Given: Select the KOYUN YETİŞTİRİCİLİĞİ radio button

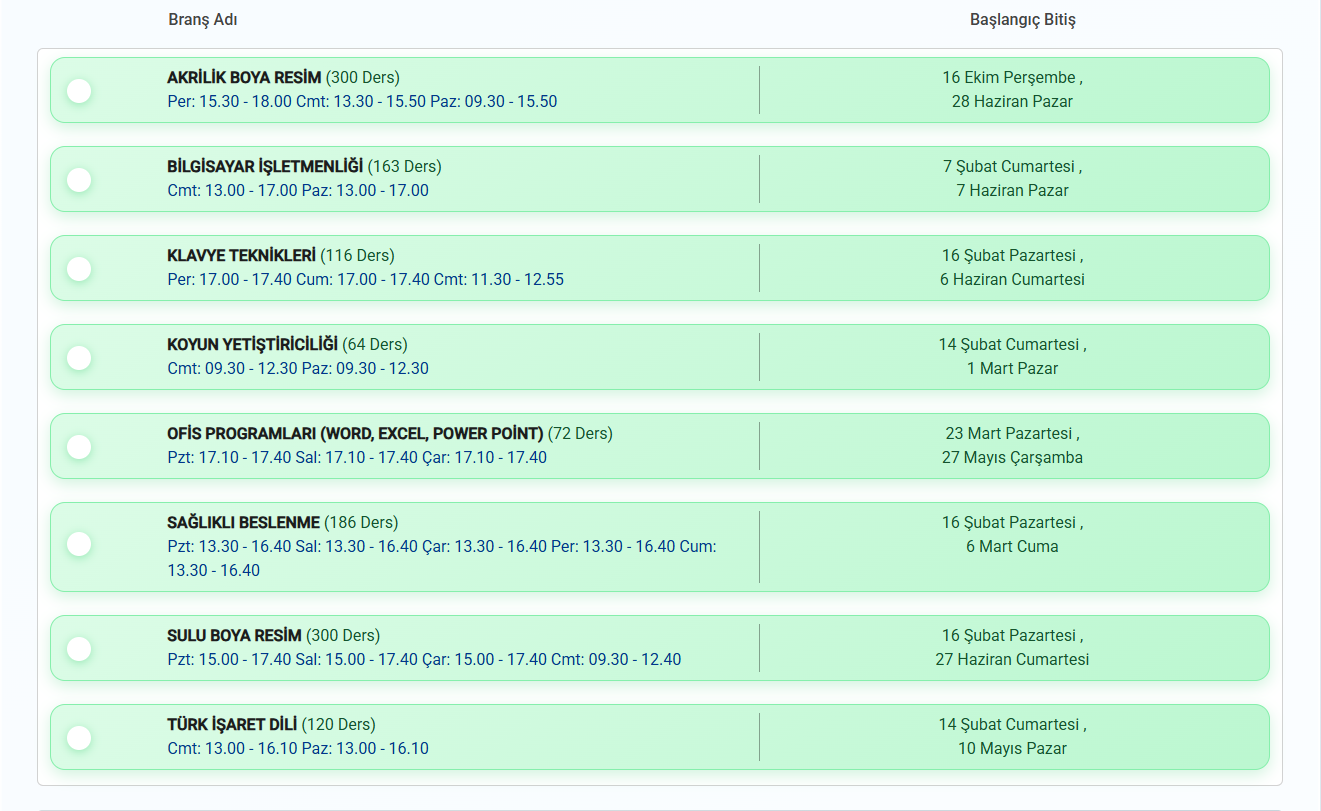Looking at the screenshot, I should tap(79, 358).
